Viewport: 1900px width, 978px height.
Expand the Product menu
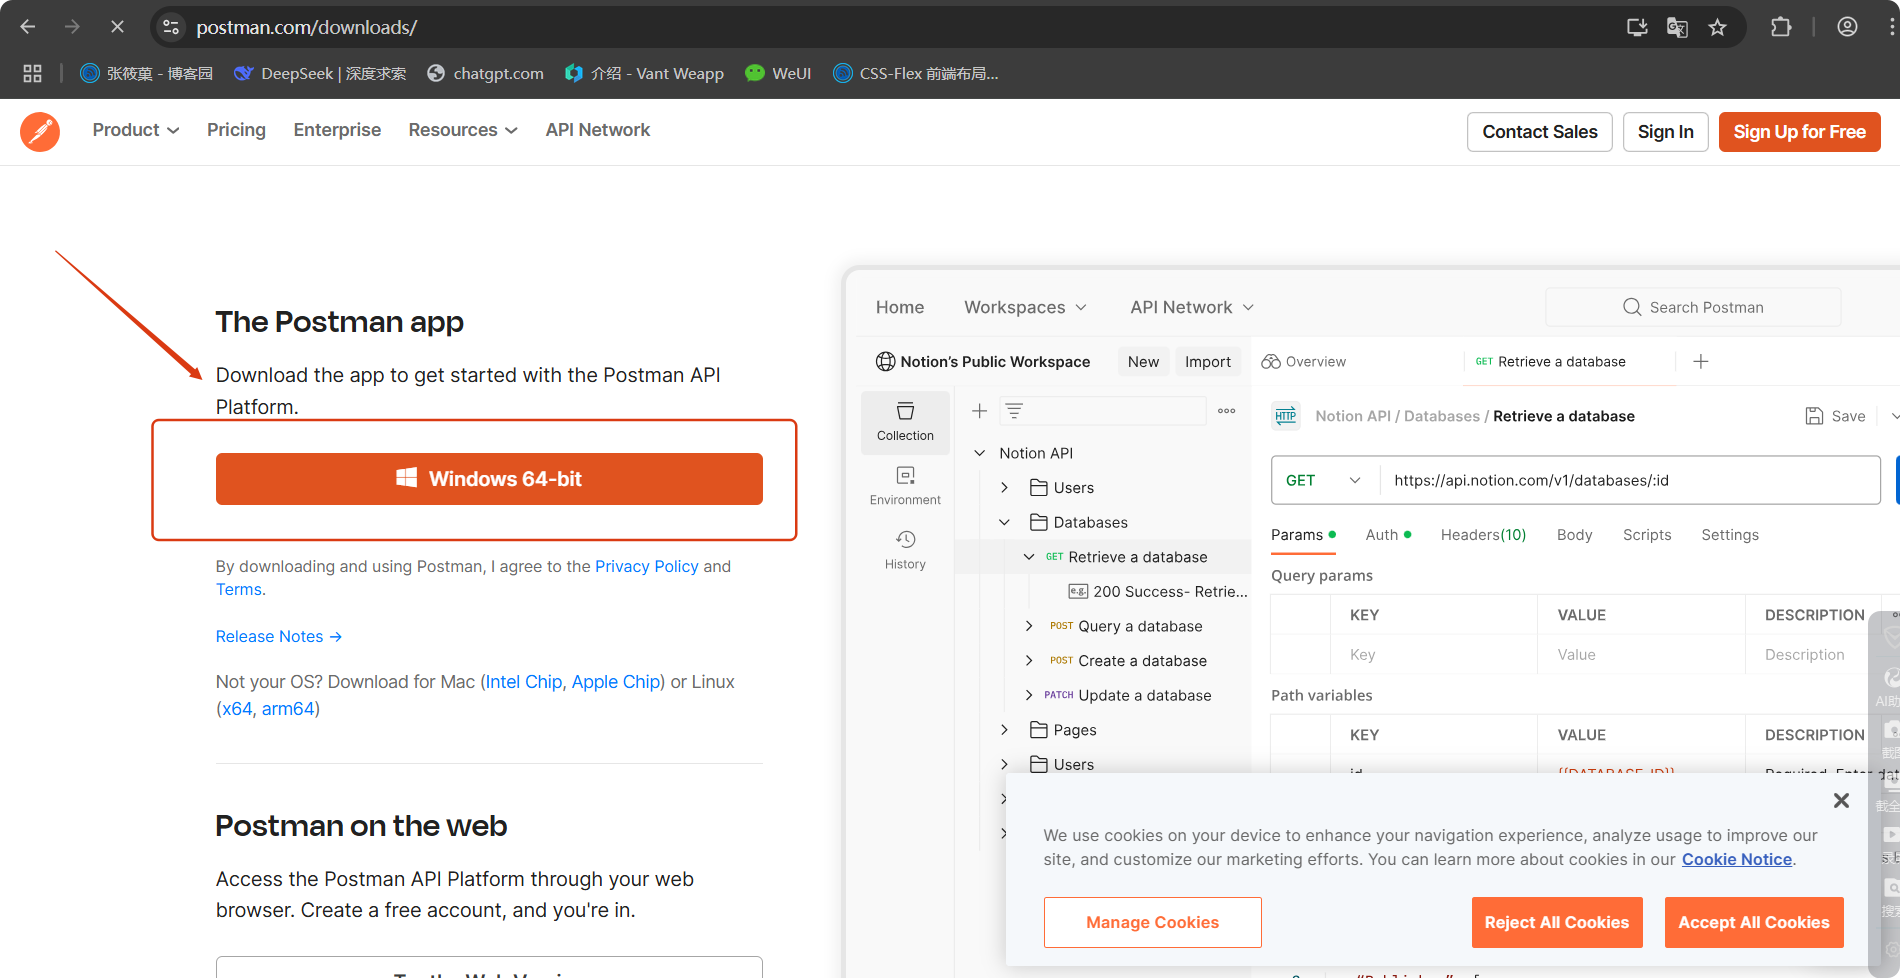136,130
